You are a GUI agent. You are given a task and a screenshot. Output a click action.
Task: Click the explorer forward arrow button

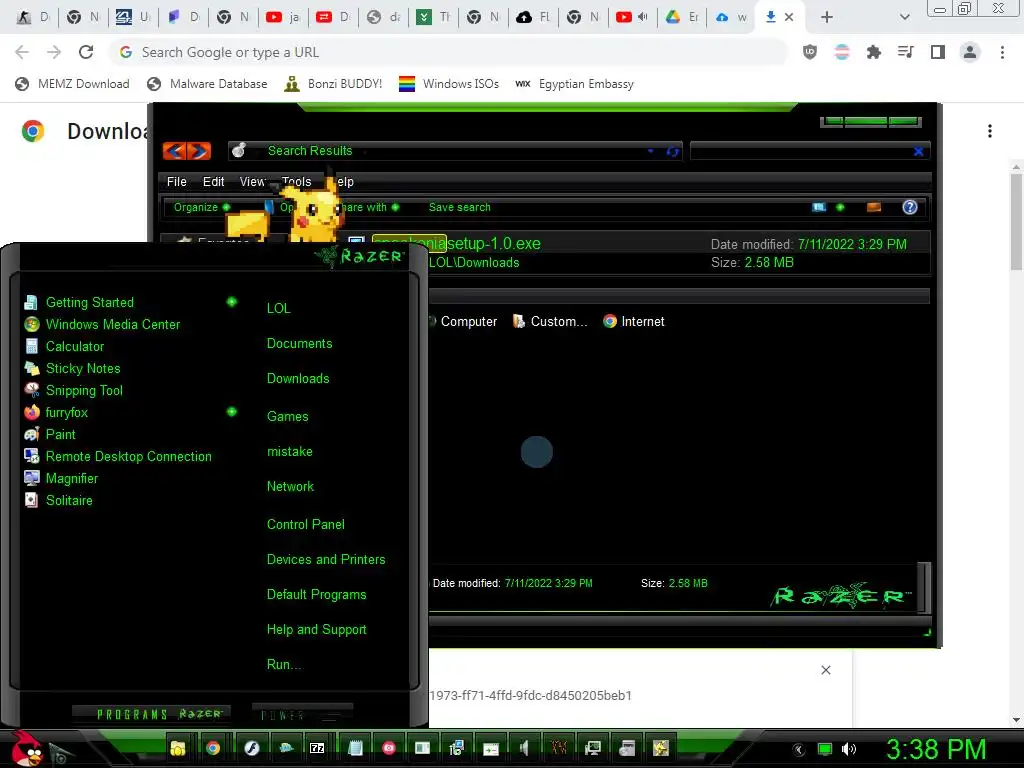pyautogui.click(x=199, y=152)
